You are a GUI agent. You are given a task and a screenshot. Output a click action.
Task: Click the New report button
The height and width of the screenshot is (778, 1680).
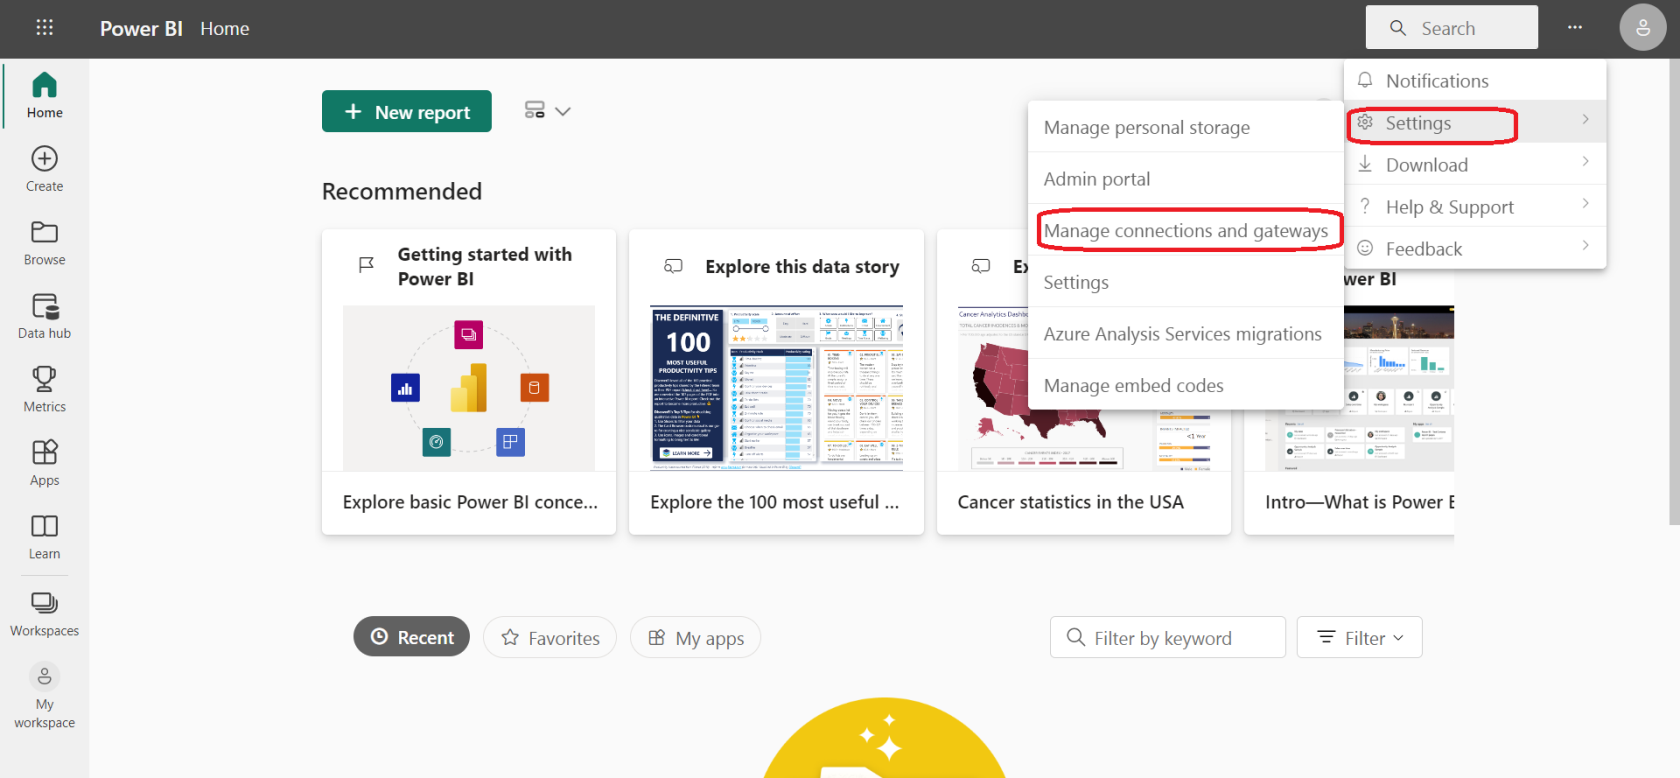click(406, 111)
